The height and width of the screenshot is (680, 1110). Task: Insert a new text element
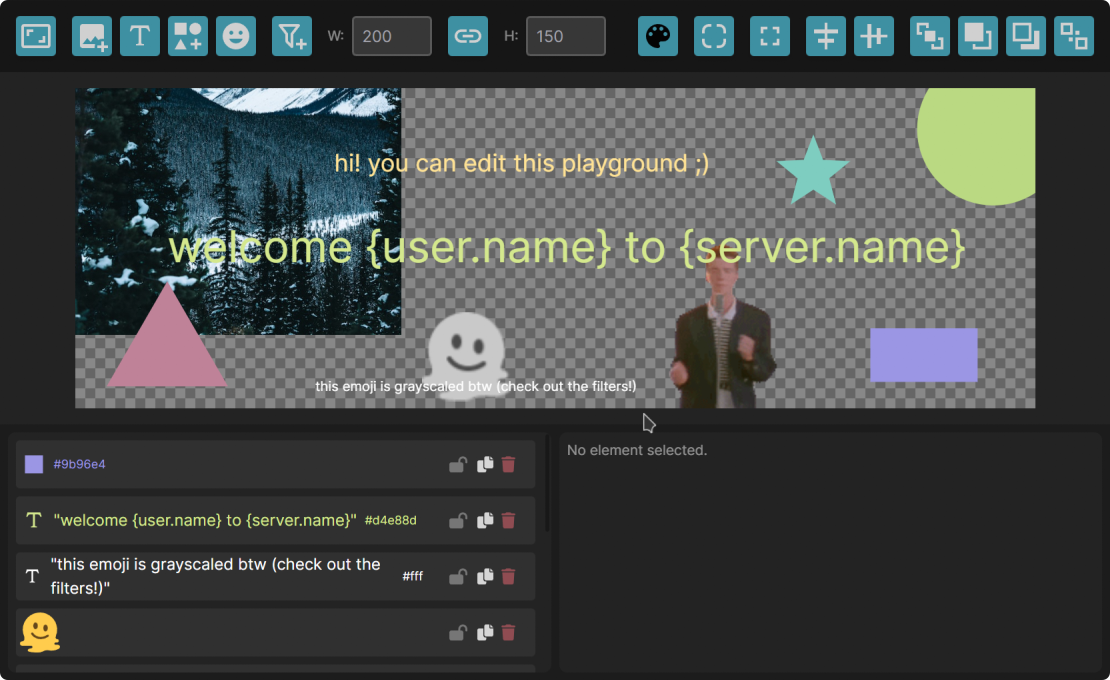139,36
